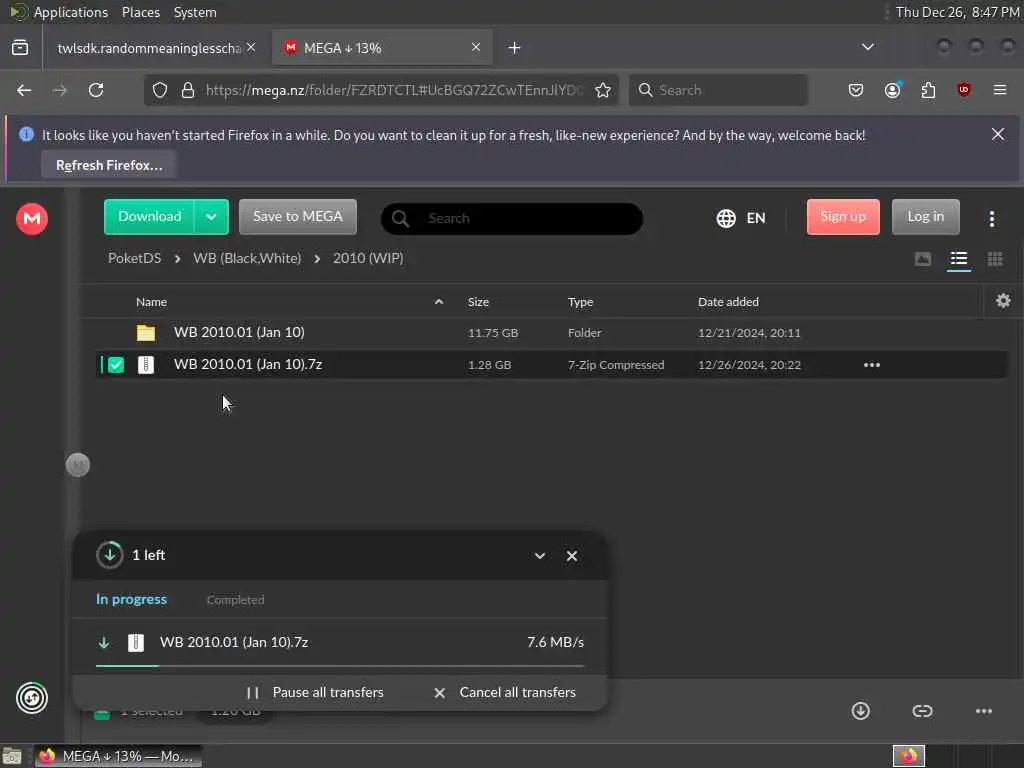Switch to the twlsdk.randommeaninglesscha tab
This screenshot has width=1024, height=768.
149,48
